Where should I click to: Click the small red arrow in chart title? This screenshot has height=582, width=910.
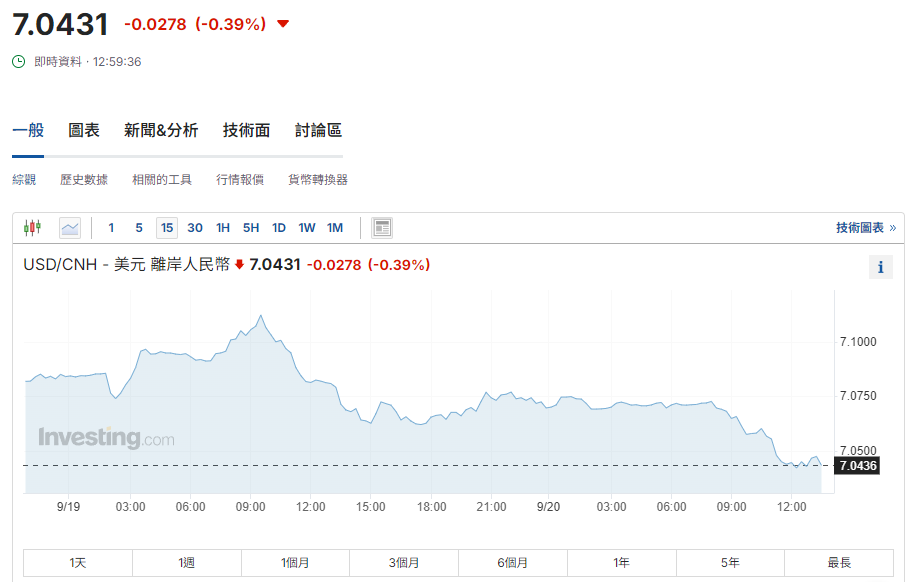click(x=240, y=265)
